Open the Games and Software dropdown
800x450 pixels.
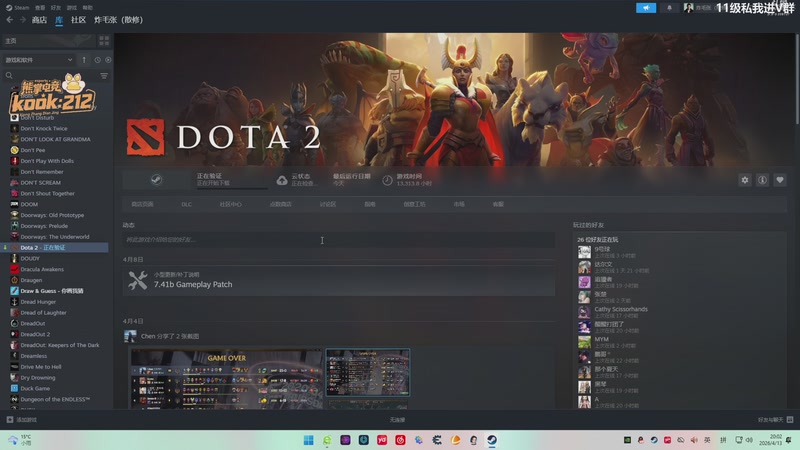click(x=39, y=60)
